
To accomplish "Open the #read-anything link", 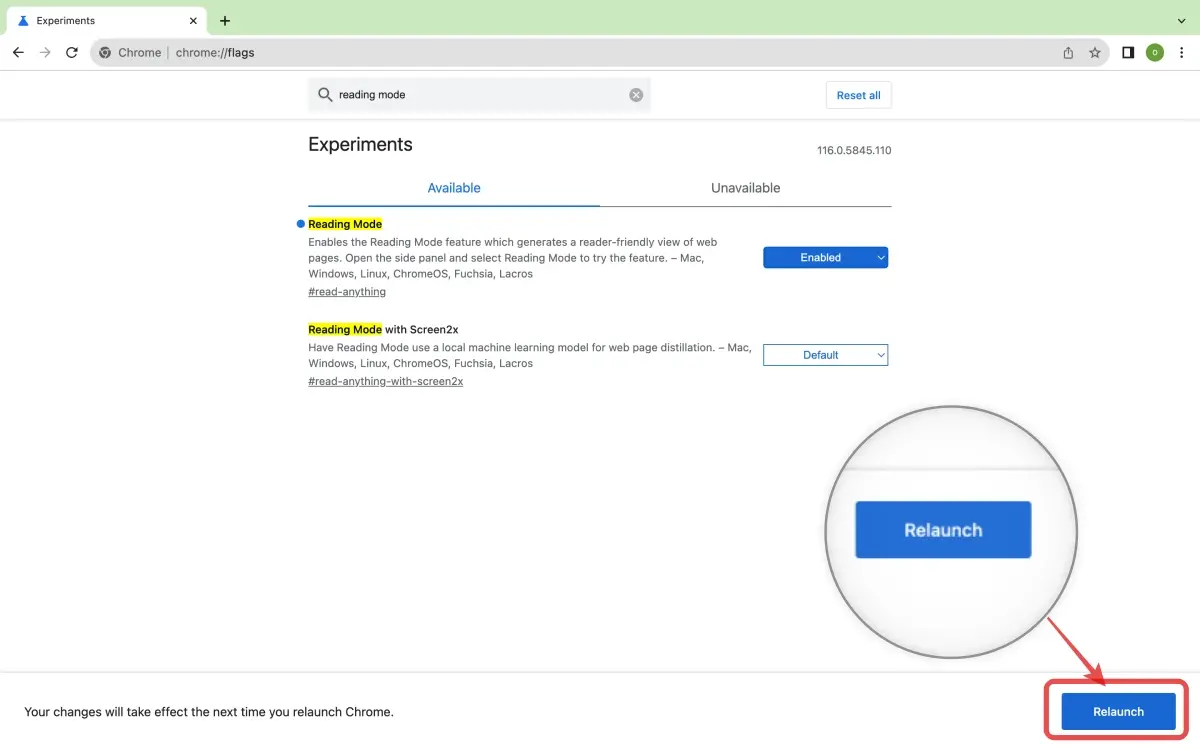I will coord(347,292).
